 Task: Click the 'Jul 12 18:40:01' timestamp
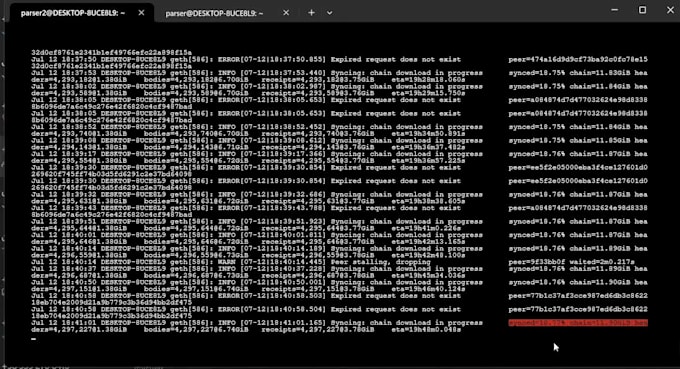pos(64,235)
